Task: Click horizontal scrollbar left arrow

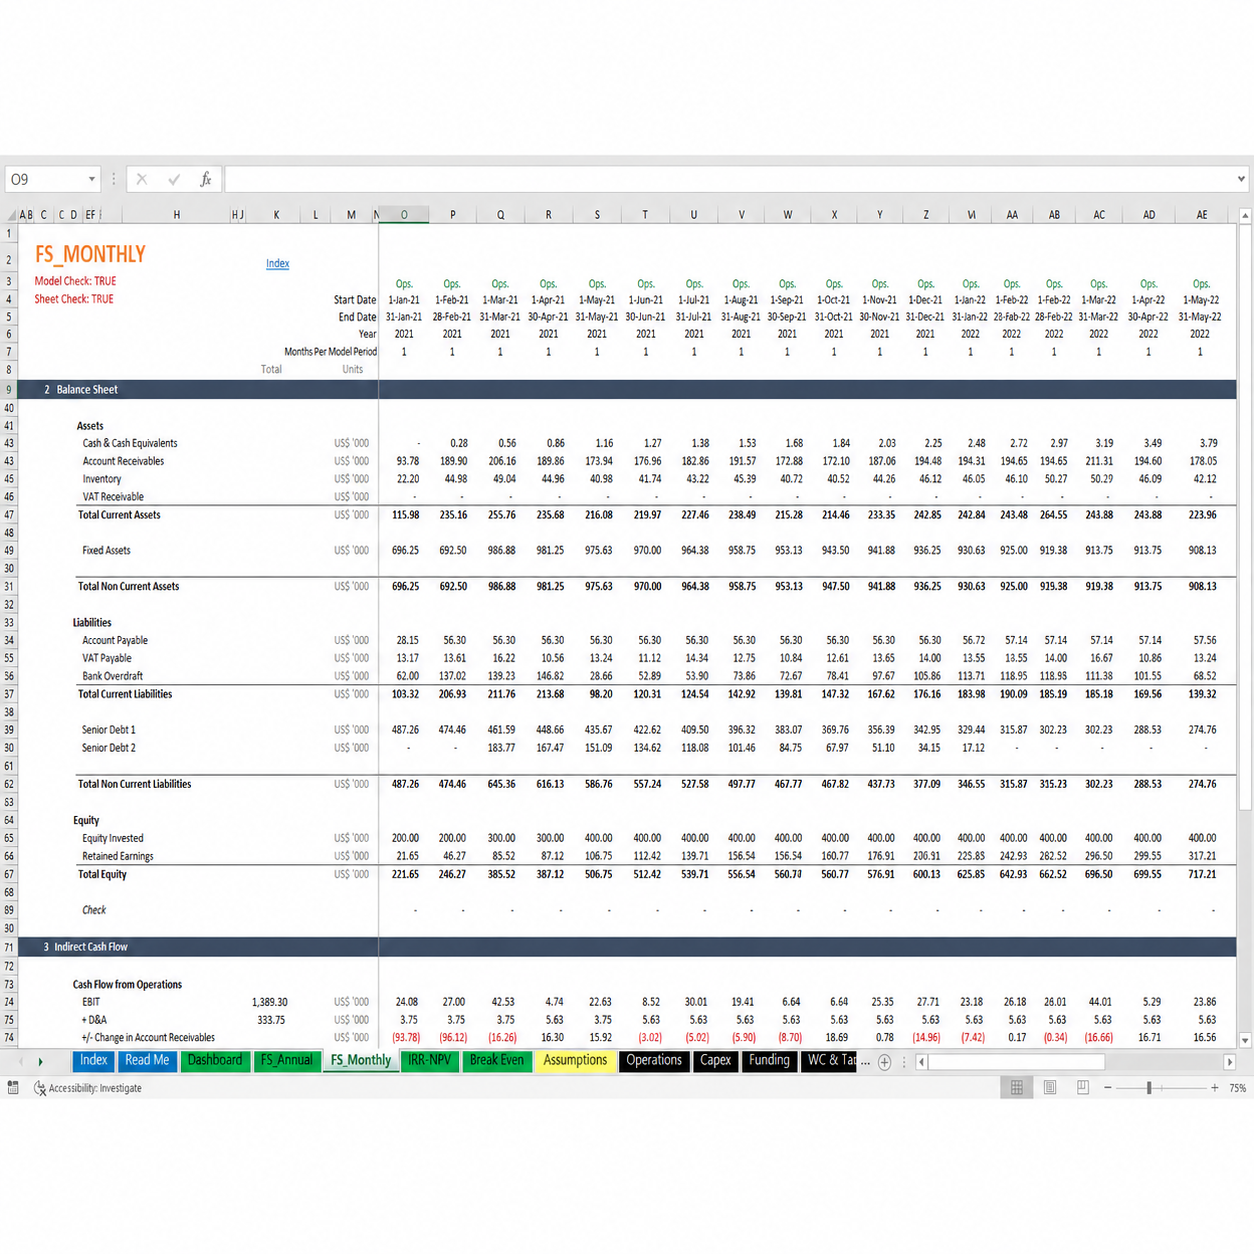Action: 921,1062
